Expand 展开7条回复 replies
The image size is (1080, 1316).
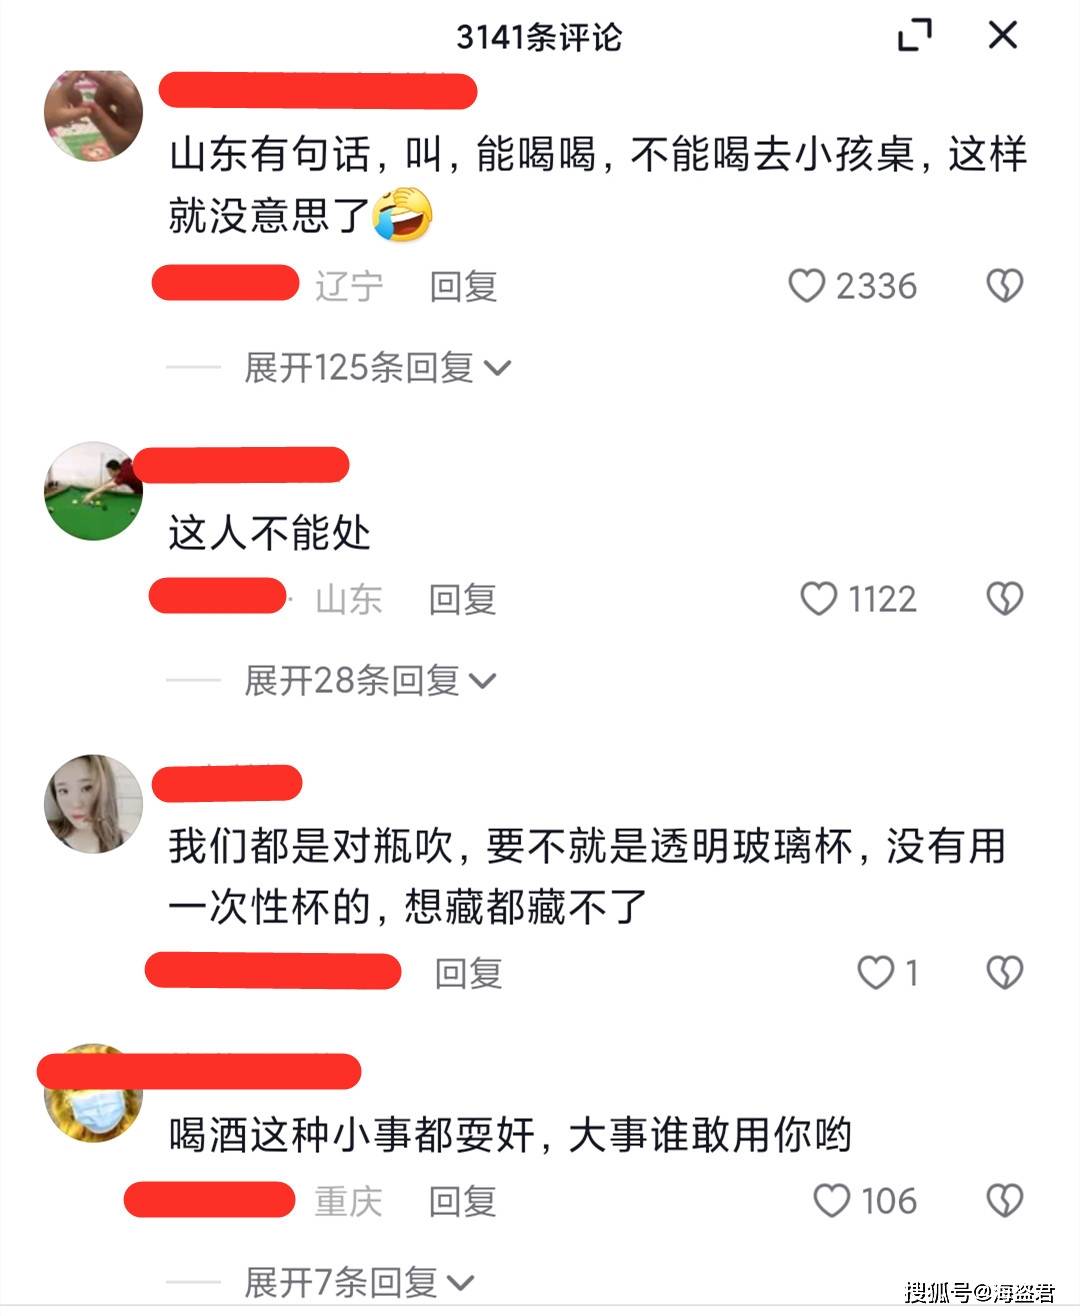(359, 1282)
